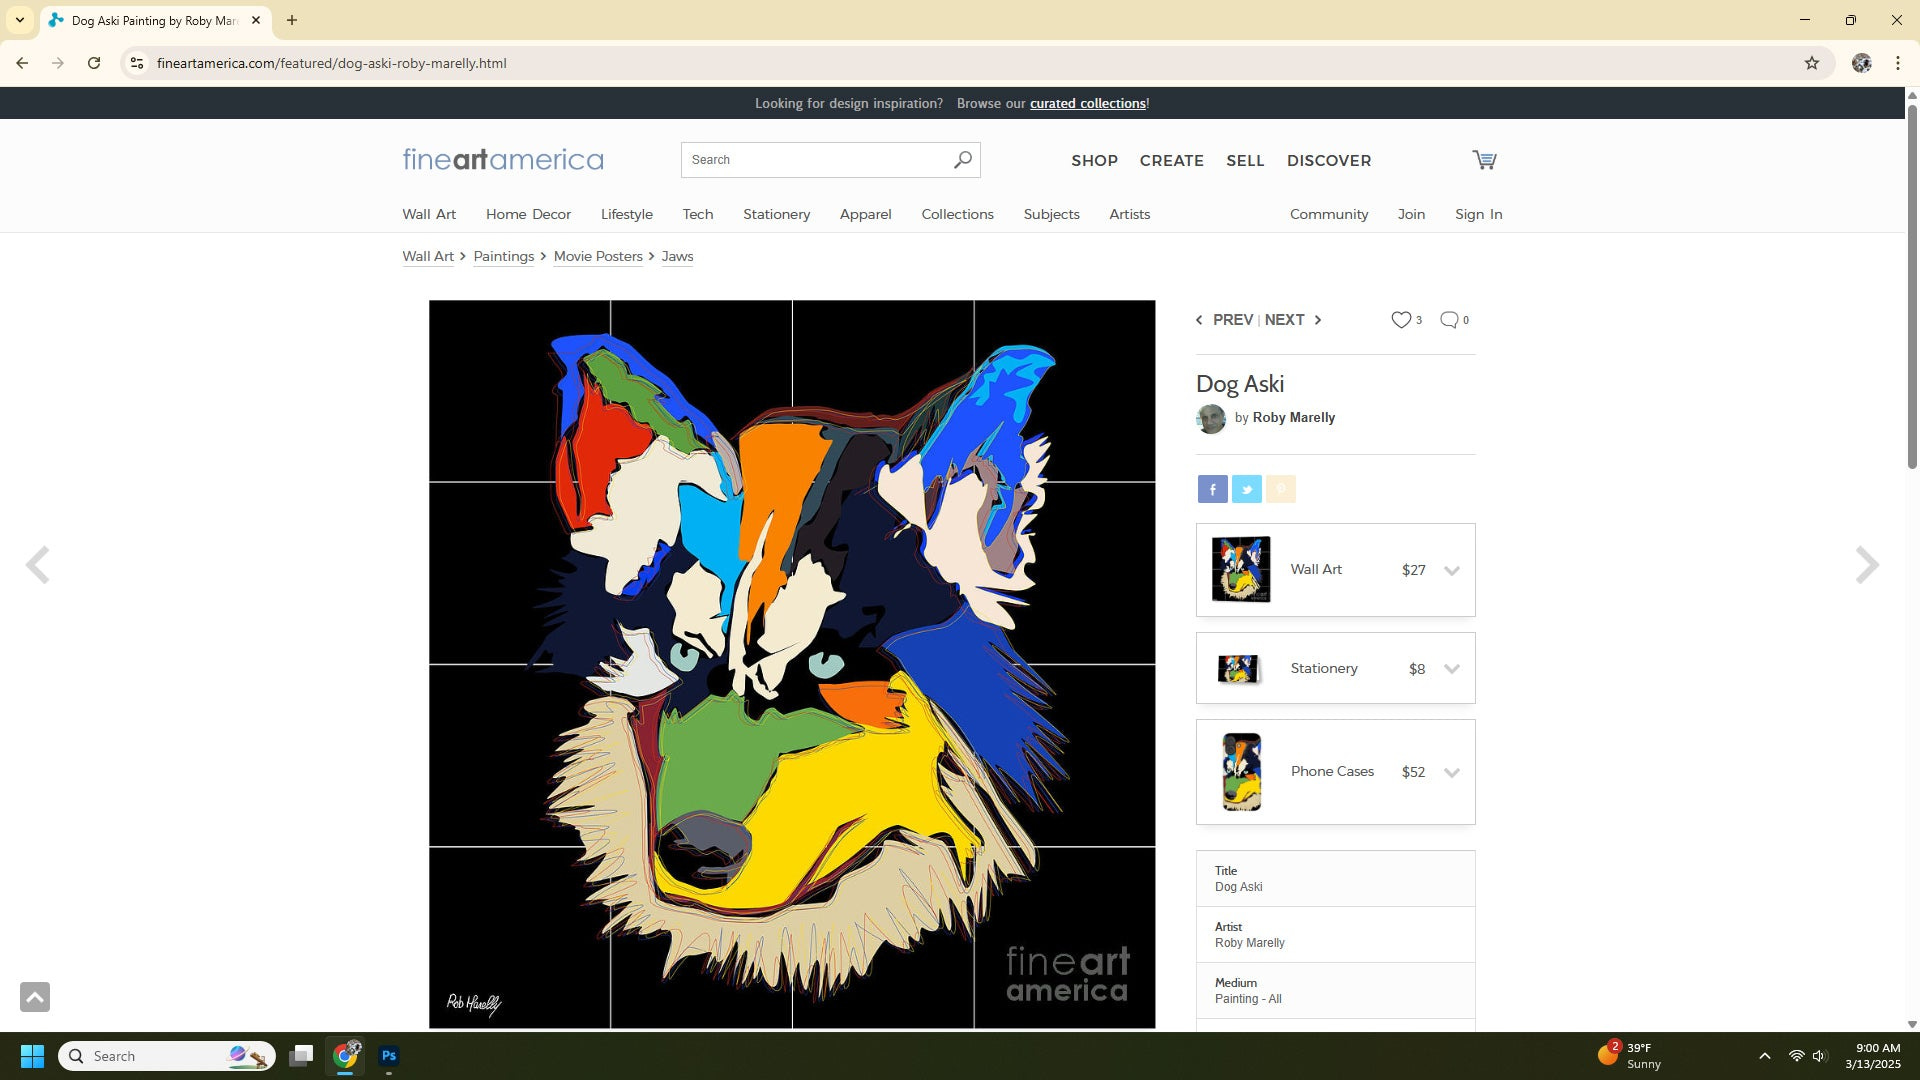The height and width of the screenshot is (1080, 1920).
Task: Expand the Stationery product options
Action: tap(1451, 669)
